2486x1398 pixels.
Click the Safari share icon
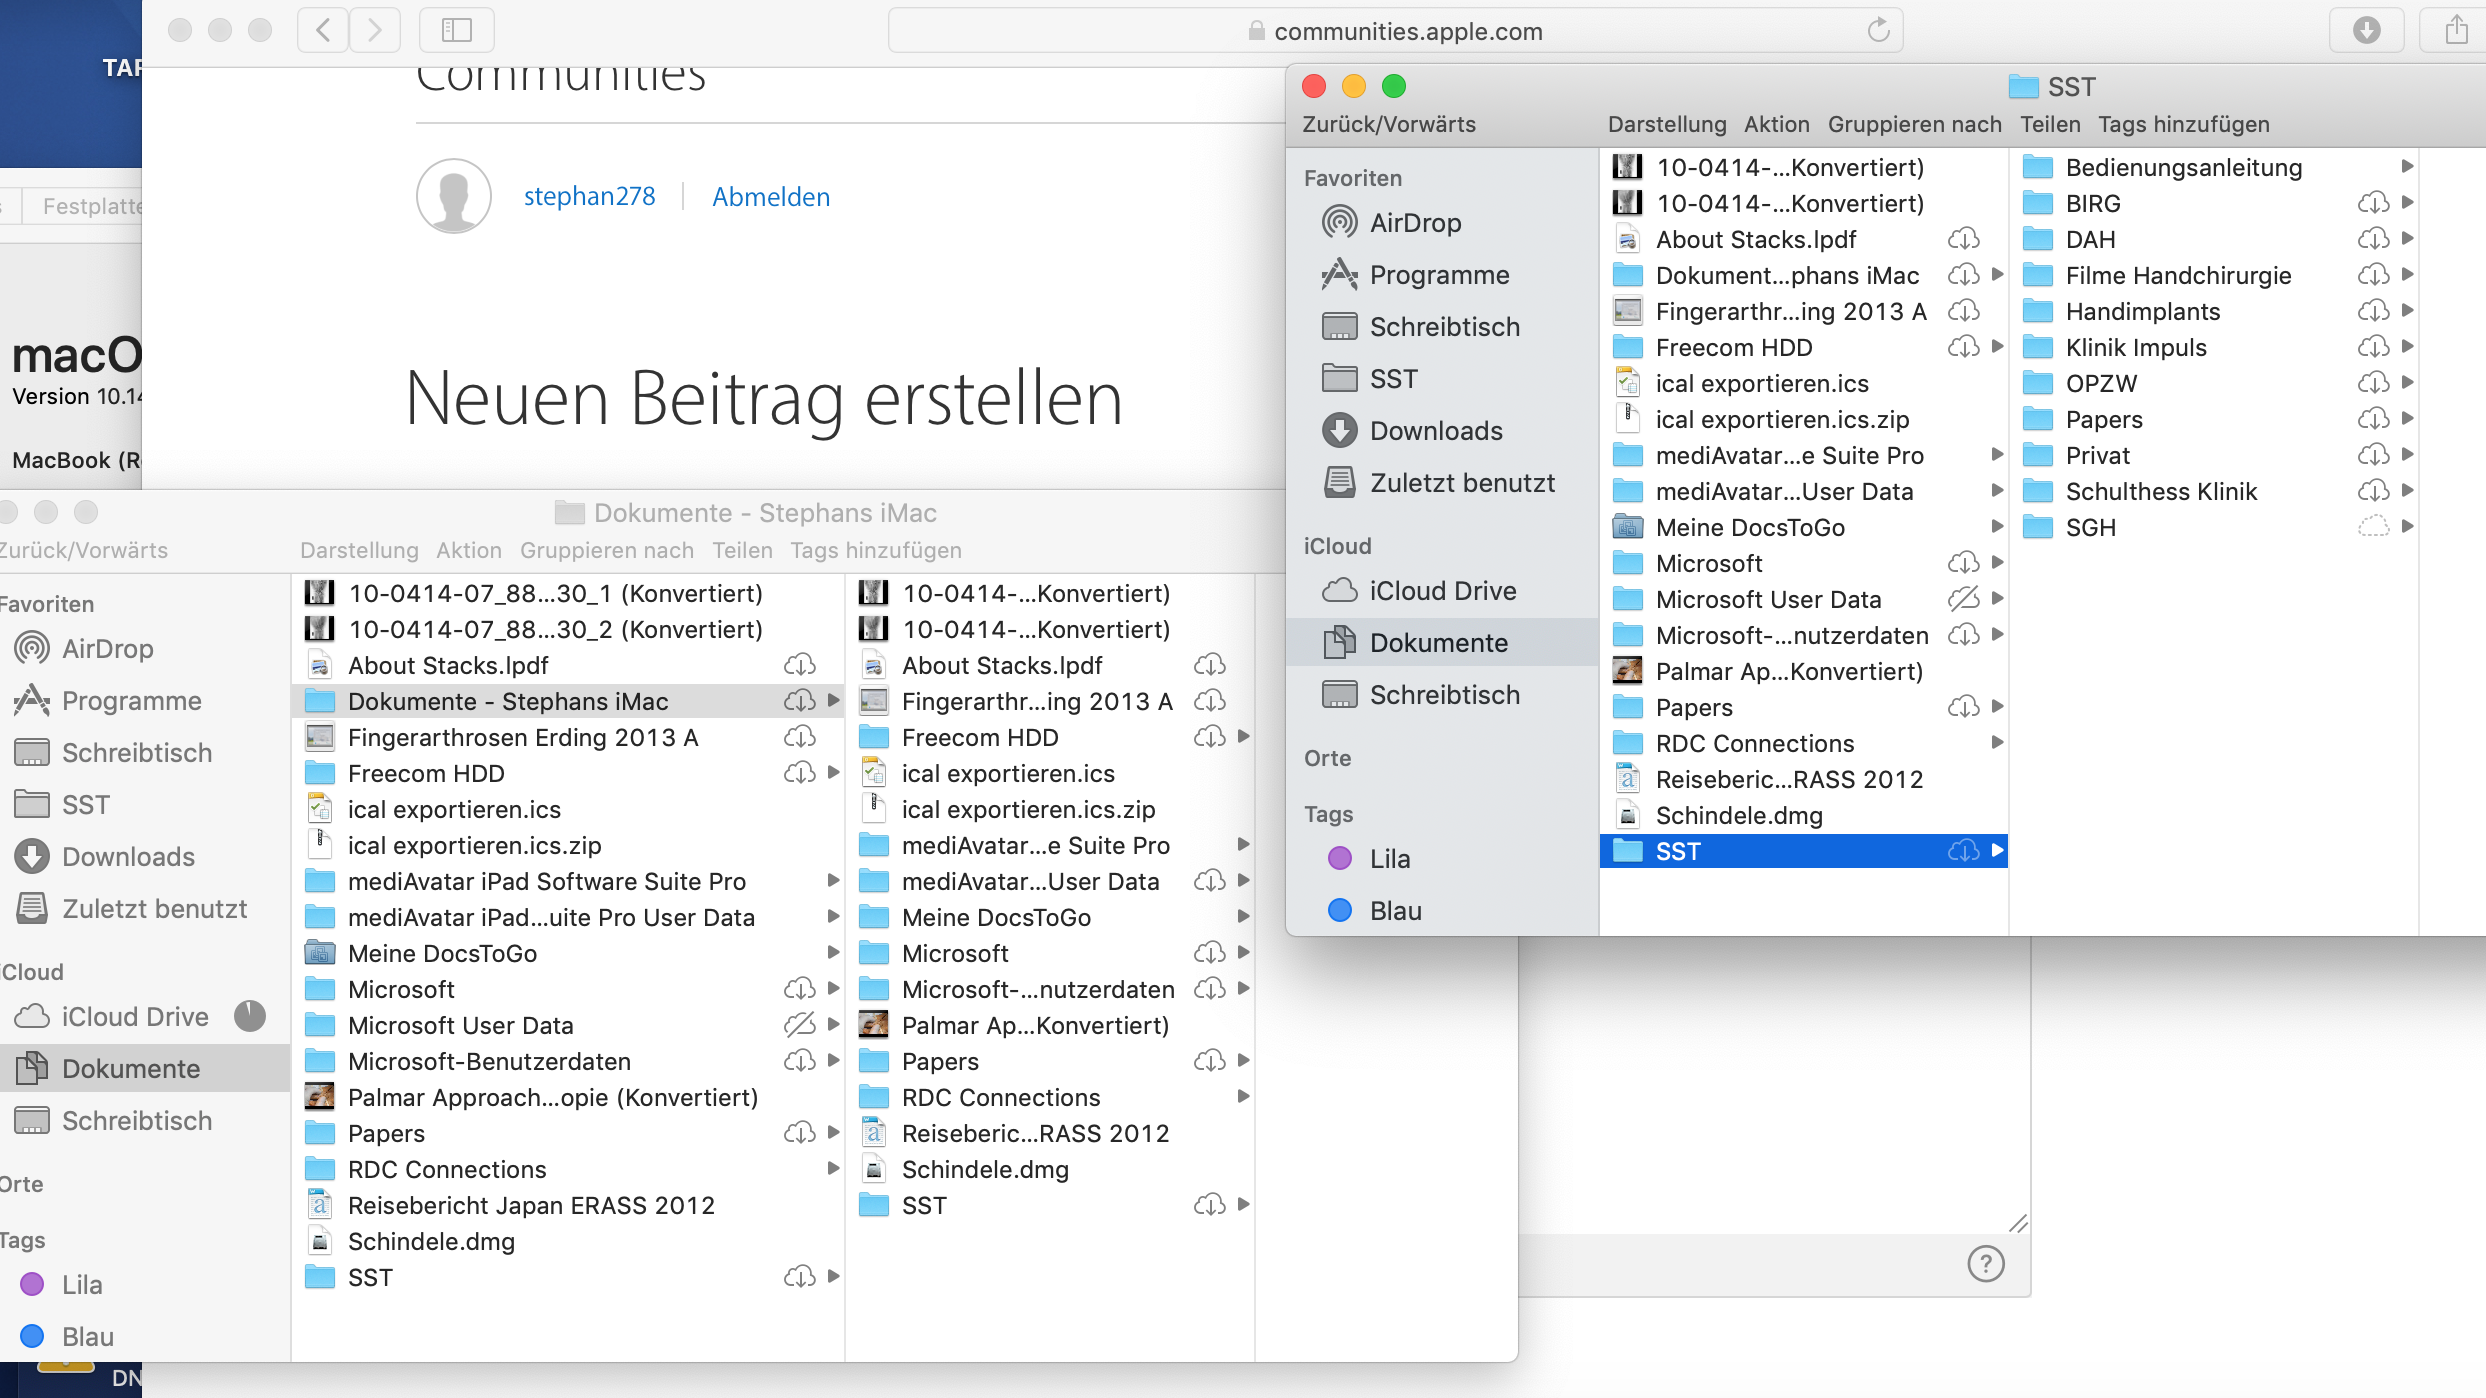pyautogui.click(x=2456, y=30)
